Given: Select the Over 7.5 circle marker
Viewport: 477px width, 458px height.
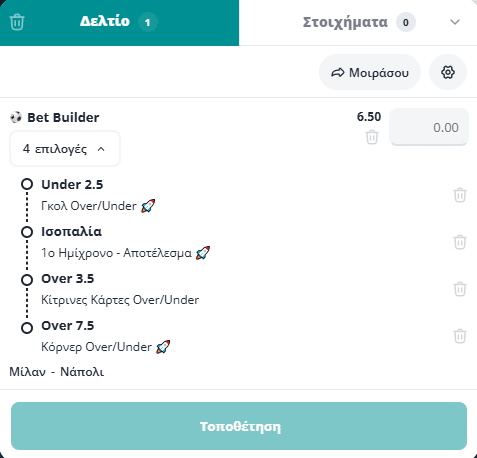Looking at the screenshot, I should coord(27,328).
